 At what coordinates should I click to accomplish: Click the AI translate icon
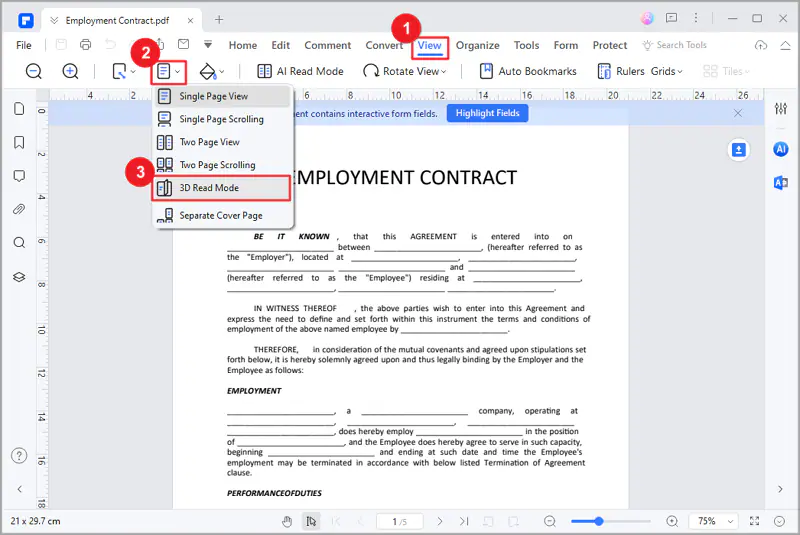click(781, 183)
